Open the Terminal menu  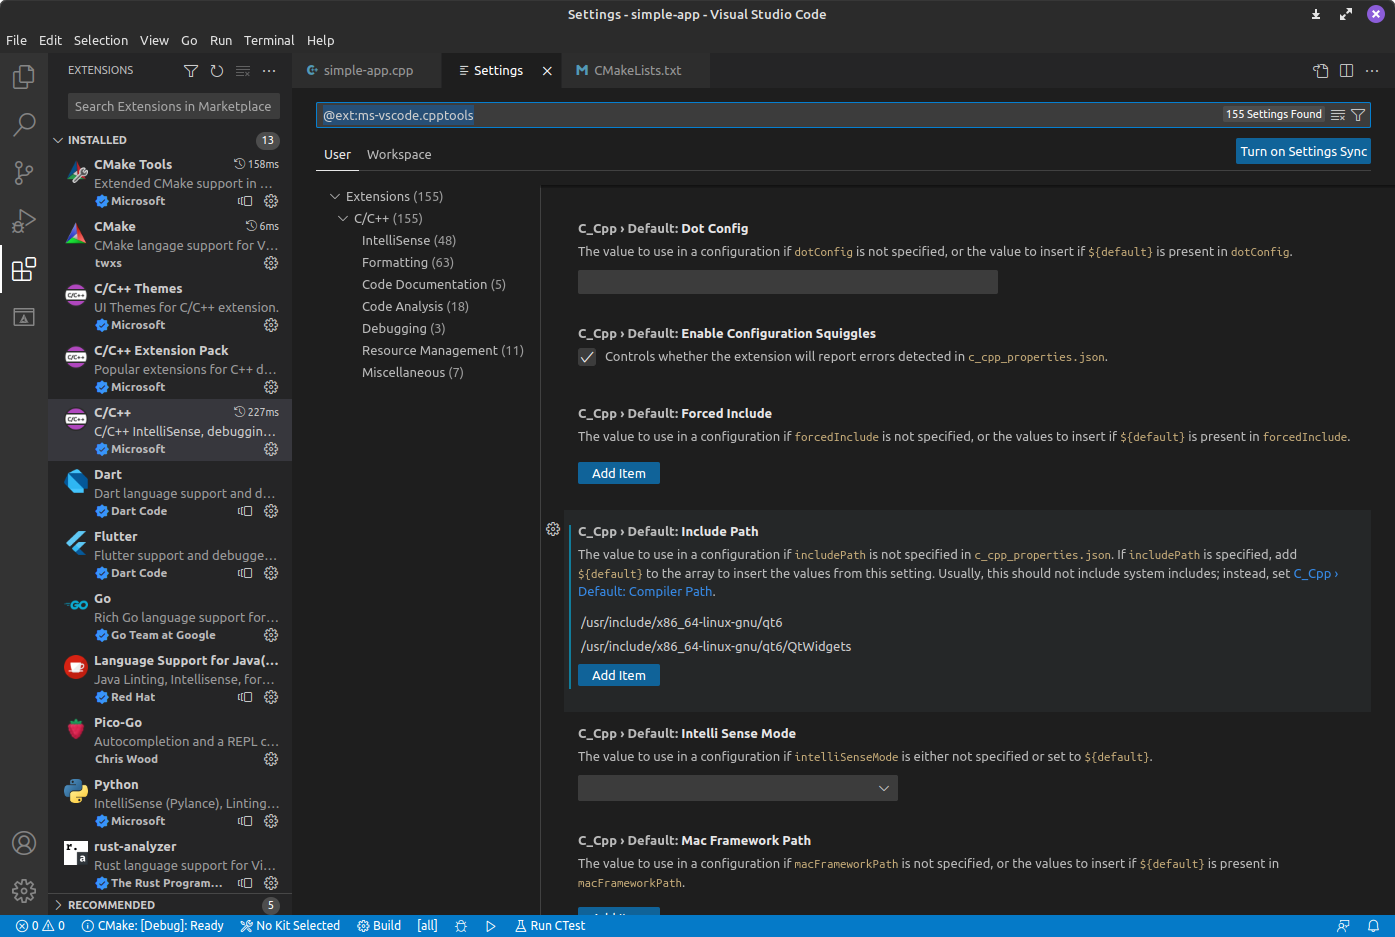(x=269, y=41)
